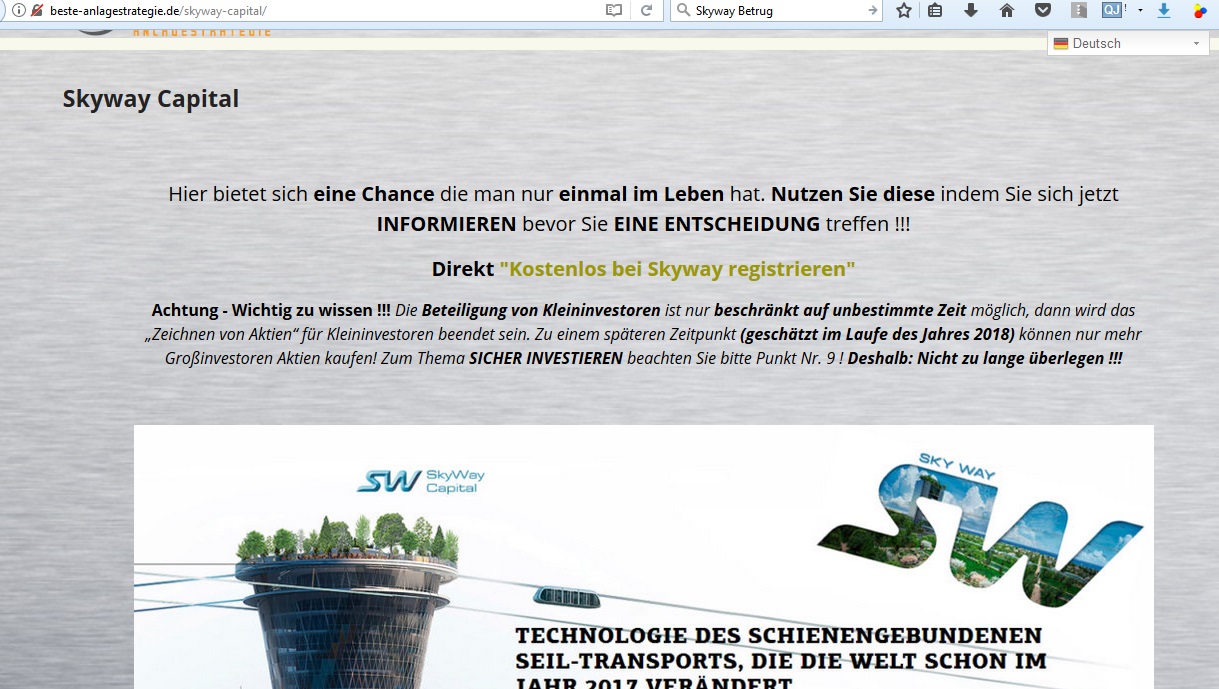Show bookmarks list menu
The height and width of the screenshot is (689, 1219).
click(935, 10)
